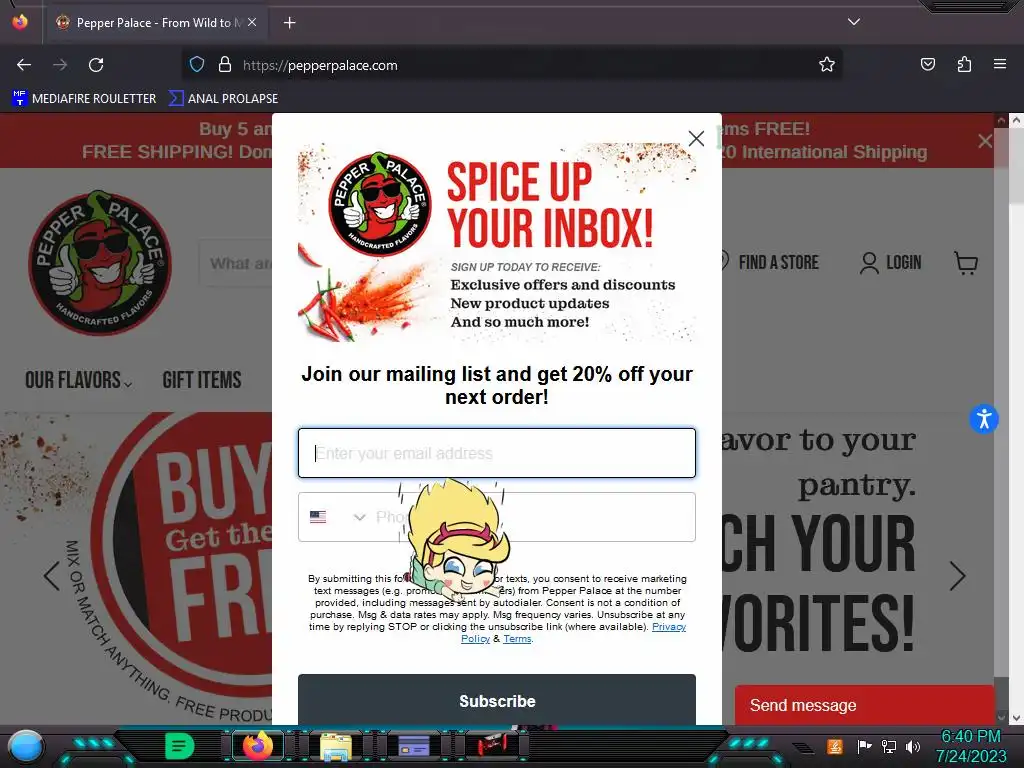Open the accessibility widget button

(x=984, y=419)
